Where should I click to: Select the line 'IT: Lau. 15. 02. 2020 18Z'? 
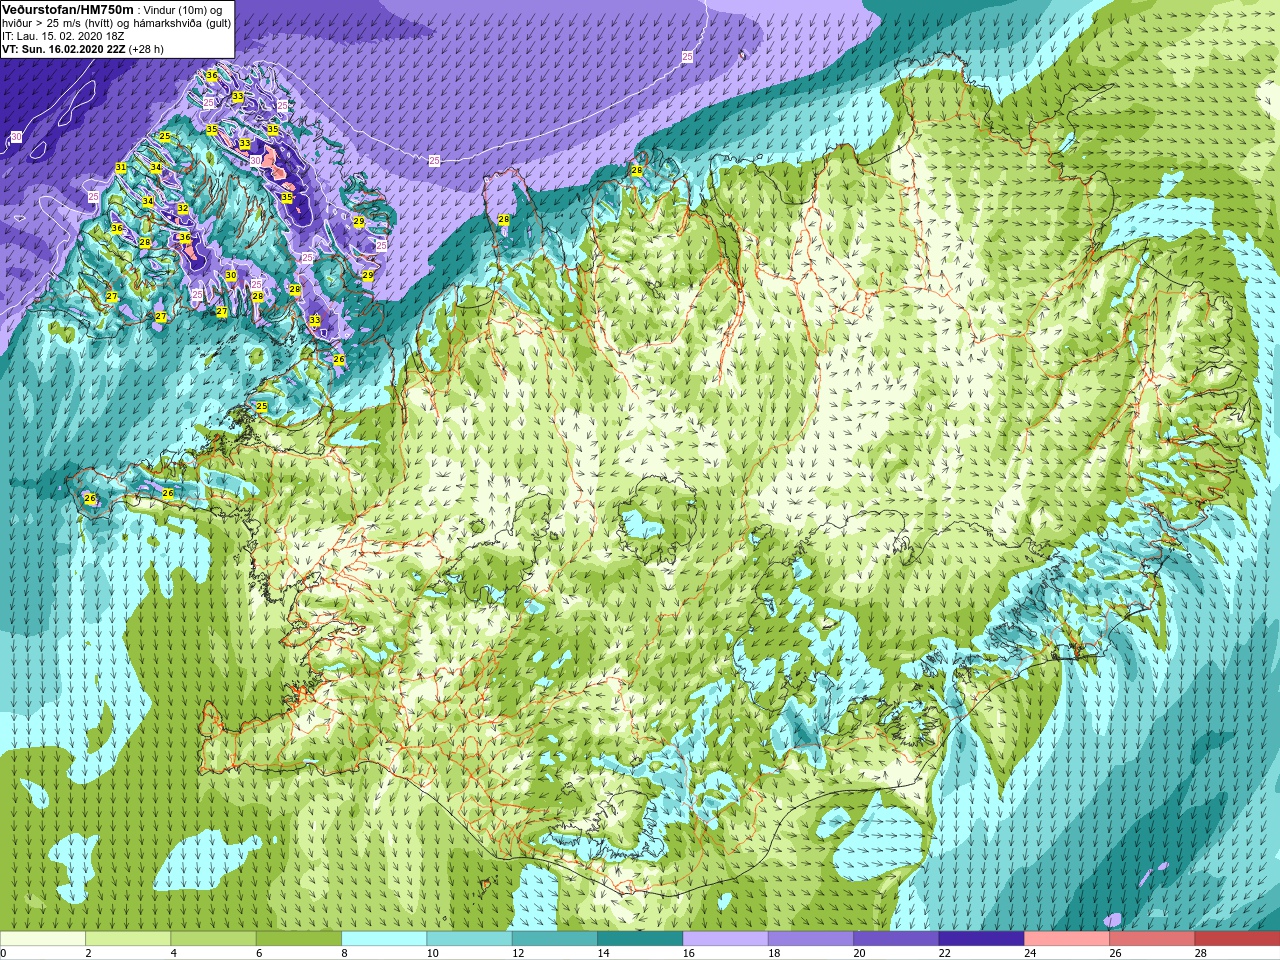tap(63, 35)
